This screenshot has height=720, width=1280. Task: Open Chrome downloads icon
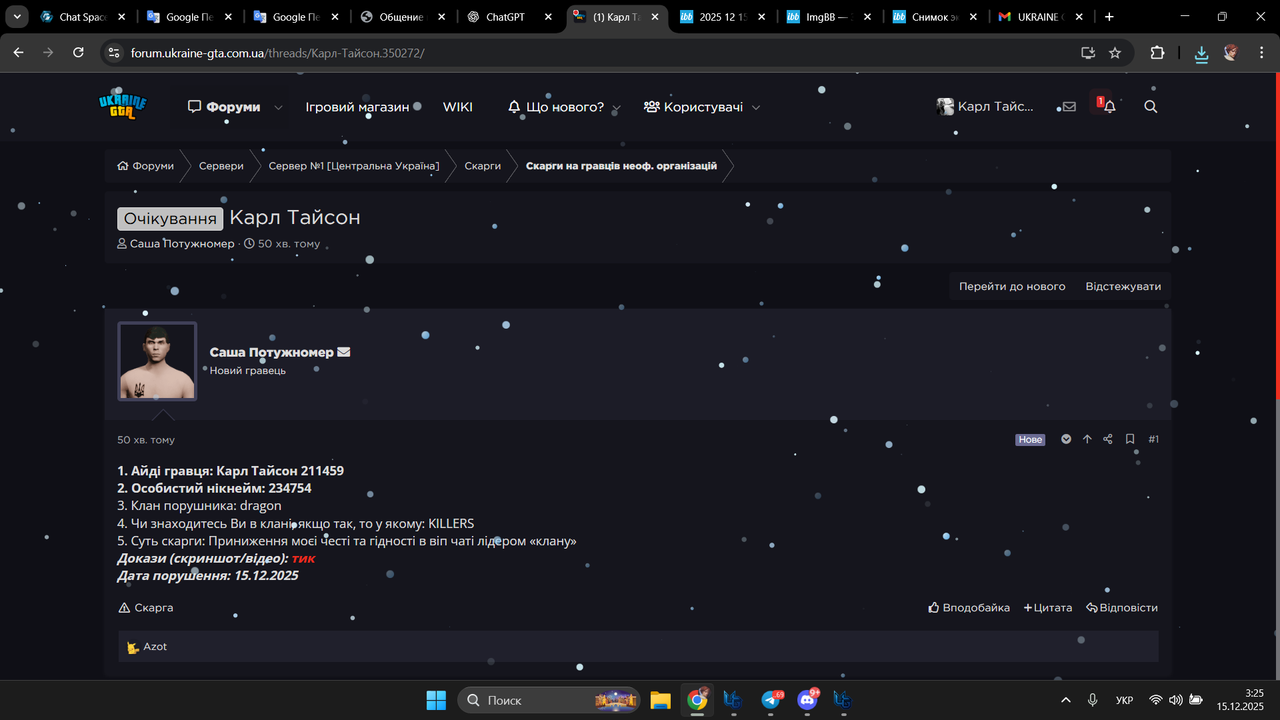pyautogui.click(x=1201, y=54)
